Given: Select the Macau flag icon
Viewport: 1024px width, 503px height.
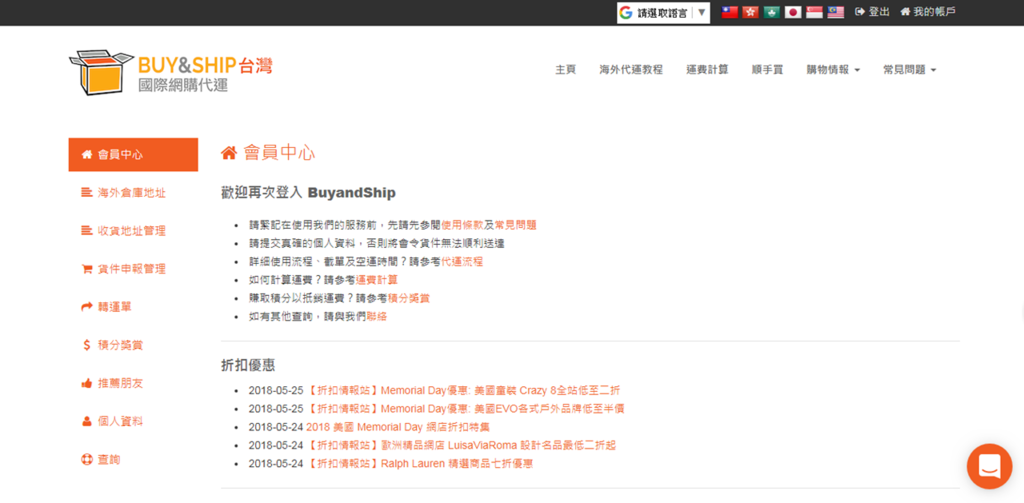Looking at the screenshot, I should [772, 12].
